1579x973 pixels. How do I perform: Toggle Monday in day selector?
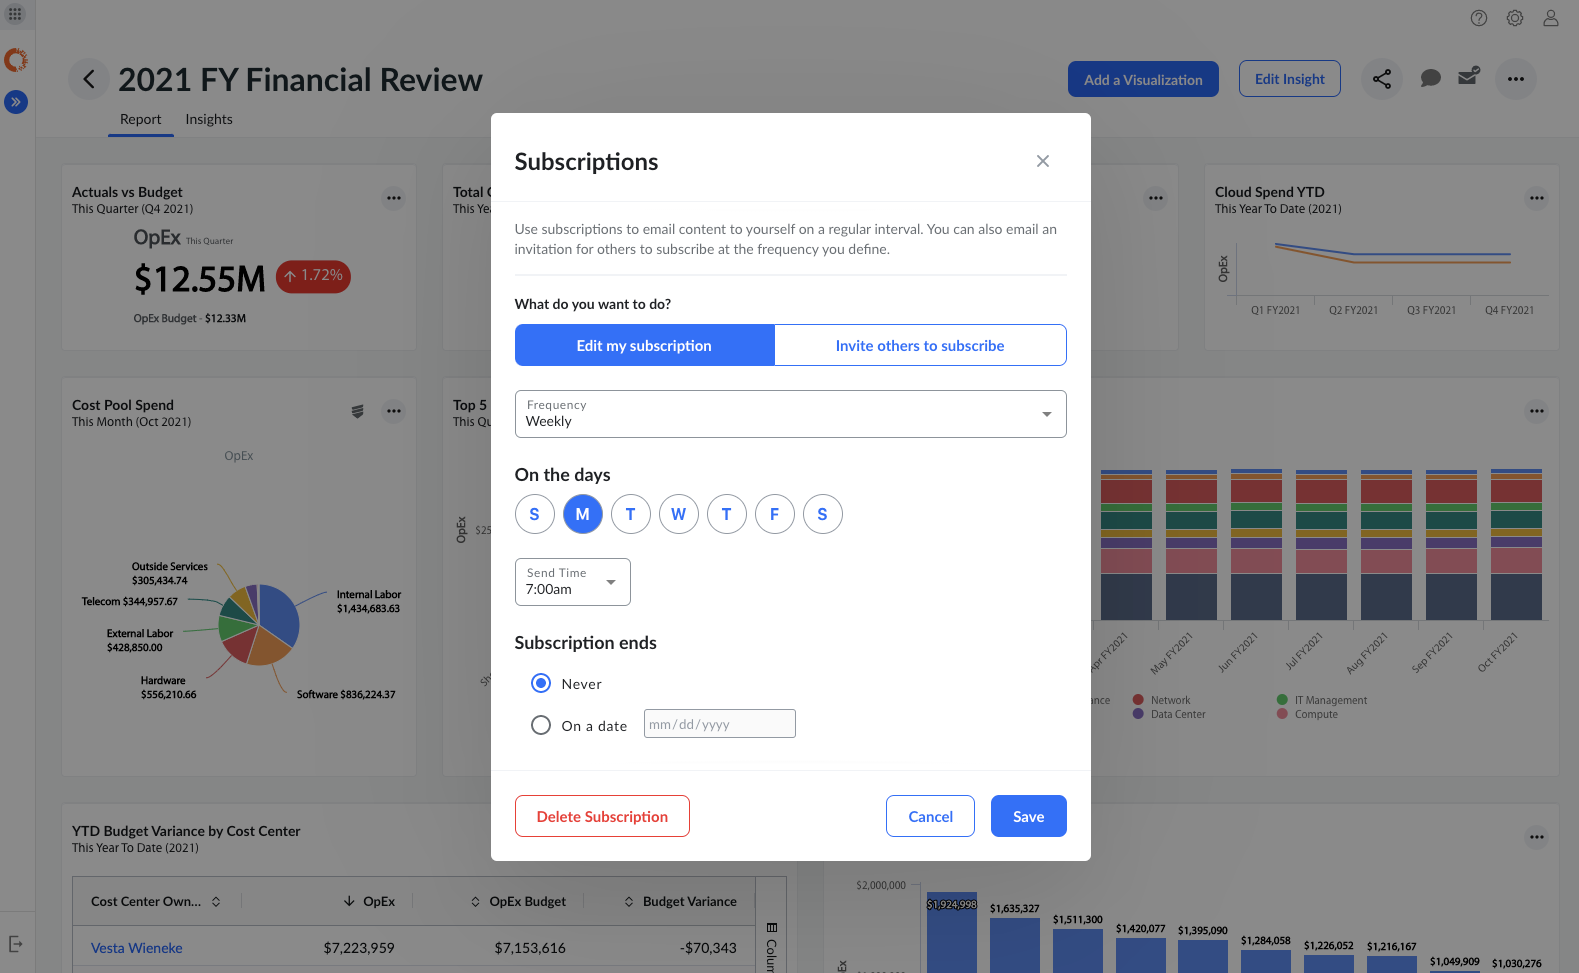click(x=582, y=514)
